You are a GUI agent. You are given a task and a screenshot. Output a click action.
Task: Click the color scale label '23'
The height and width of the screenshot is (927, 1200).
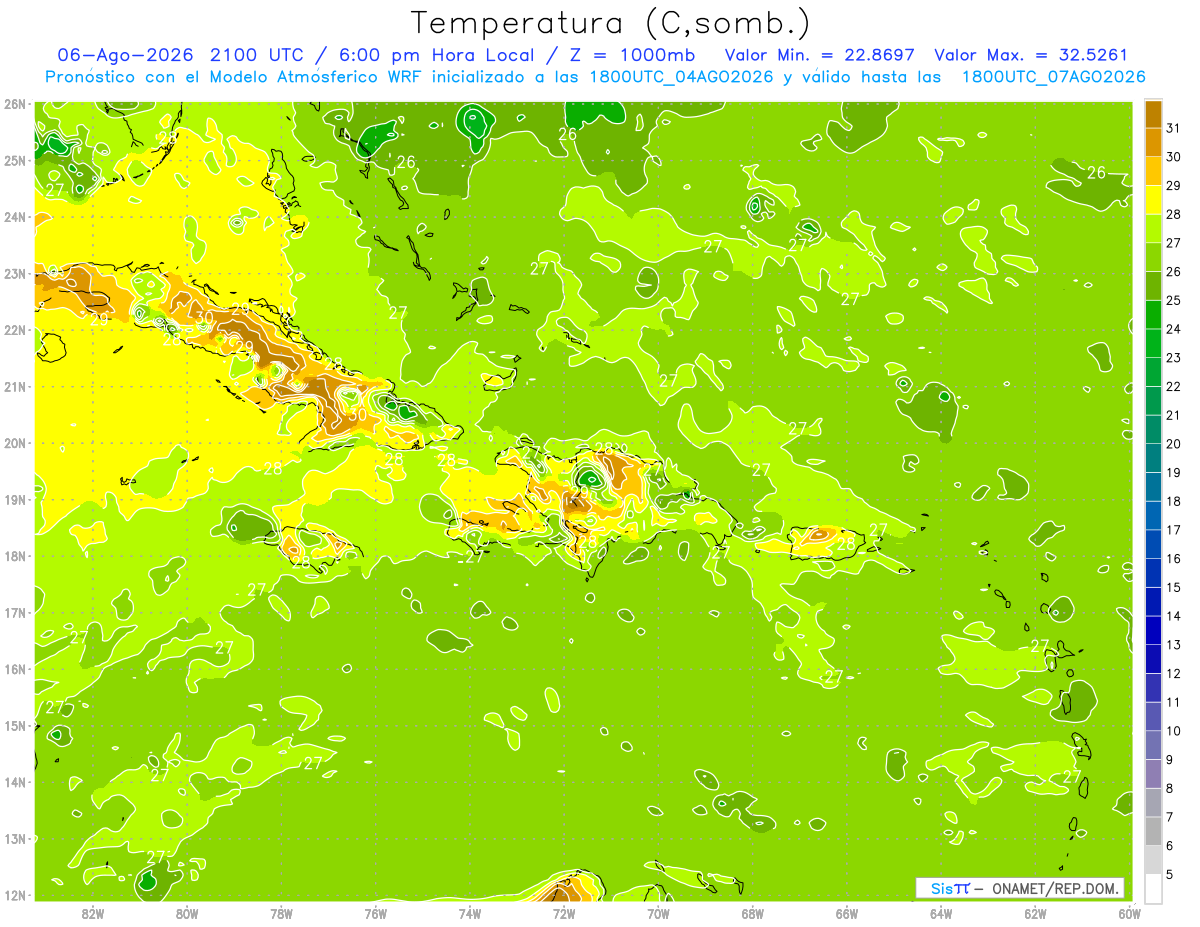[x=1174, y=358]
